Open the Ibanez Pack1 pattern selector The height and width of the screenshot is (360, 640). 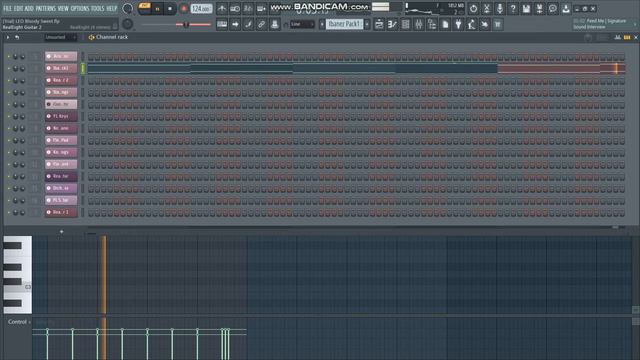345,24
